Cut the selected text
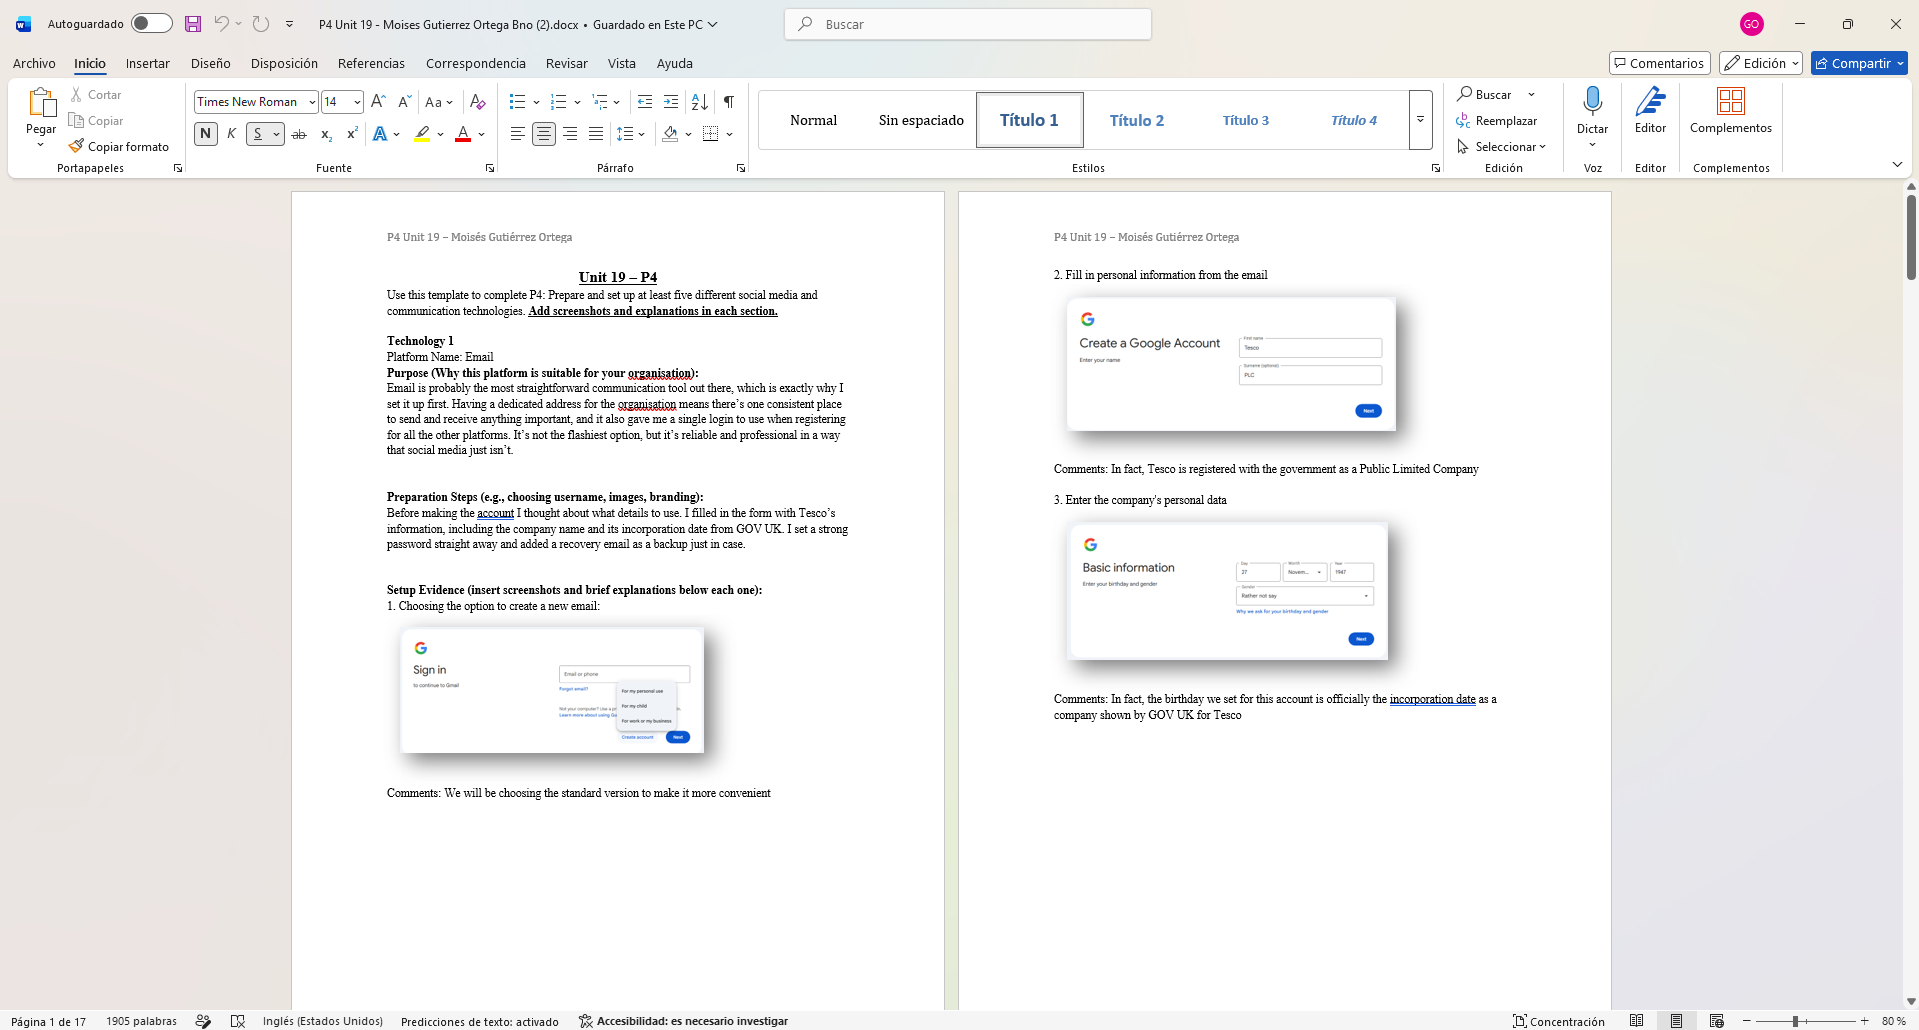Image resolution: width=1919 pixels, height=1030 pixels. (x=96, y=95)
